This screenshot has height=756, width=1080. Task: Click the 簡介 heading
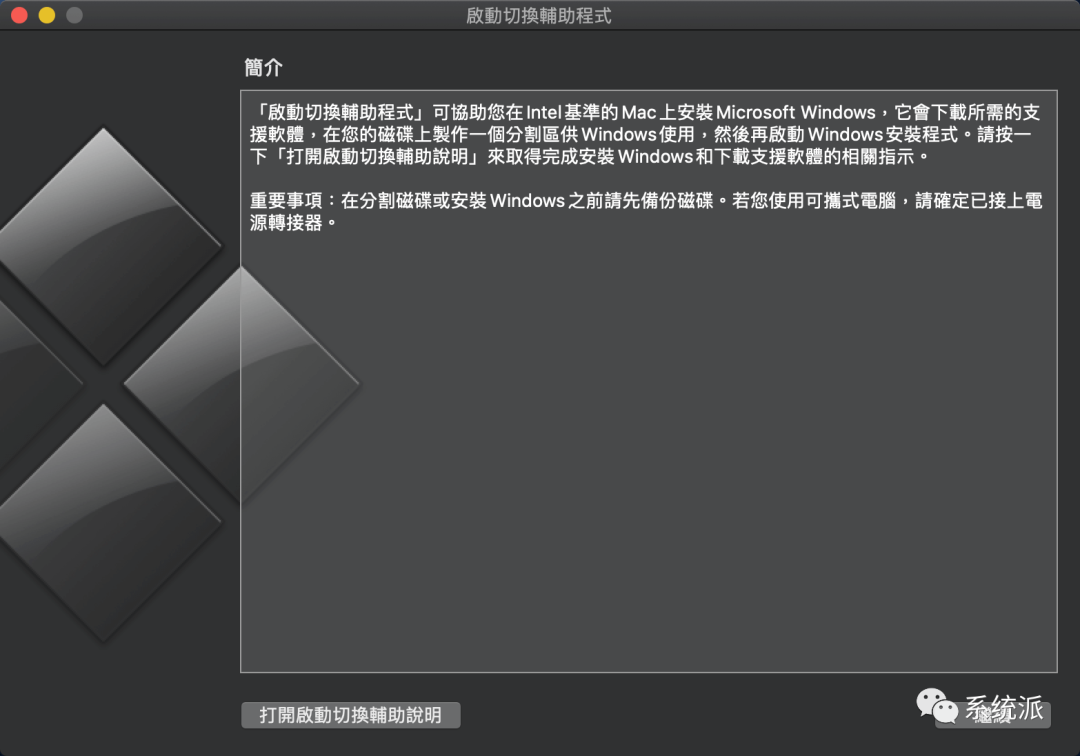(x=263, y=67)
